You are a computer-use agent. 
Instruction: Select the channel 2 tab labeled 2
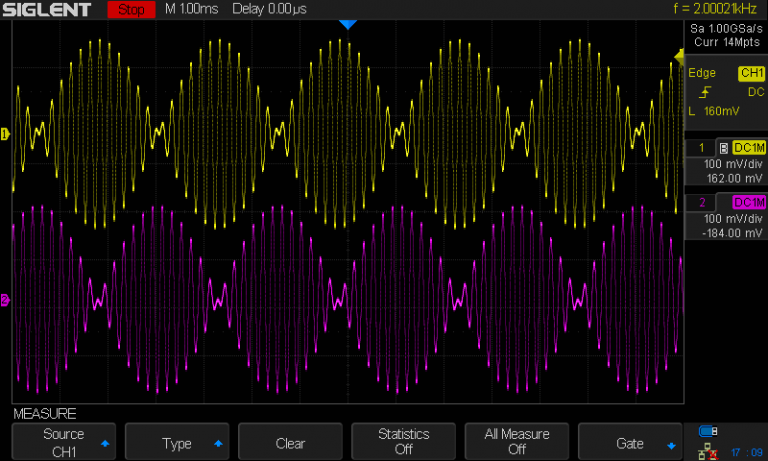702,203
